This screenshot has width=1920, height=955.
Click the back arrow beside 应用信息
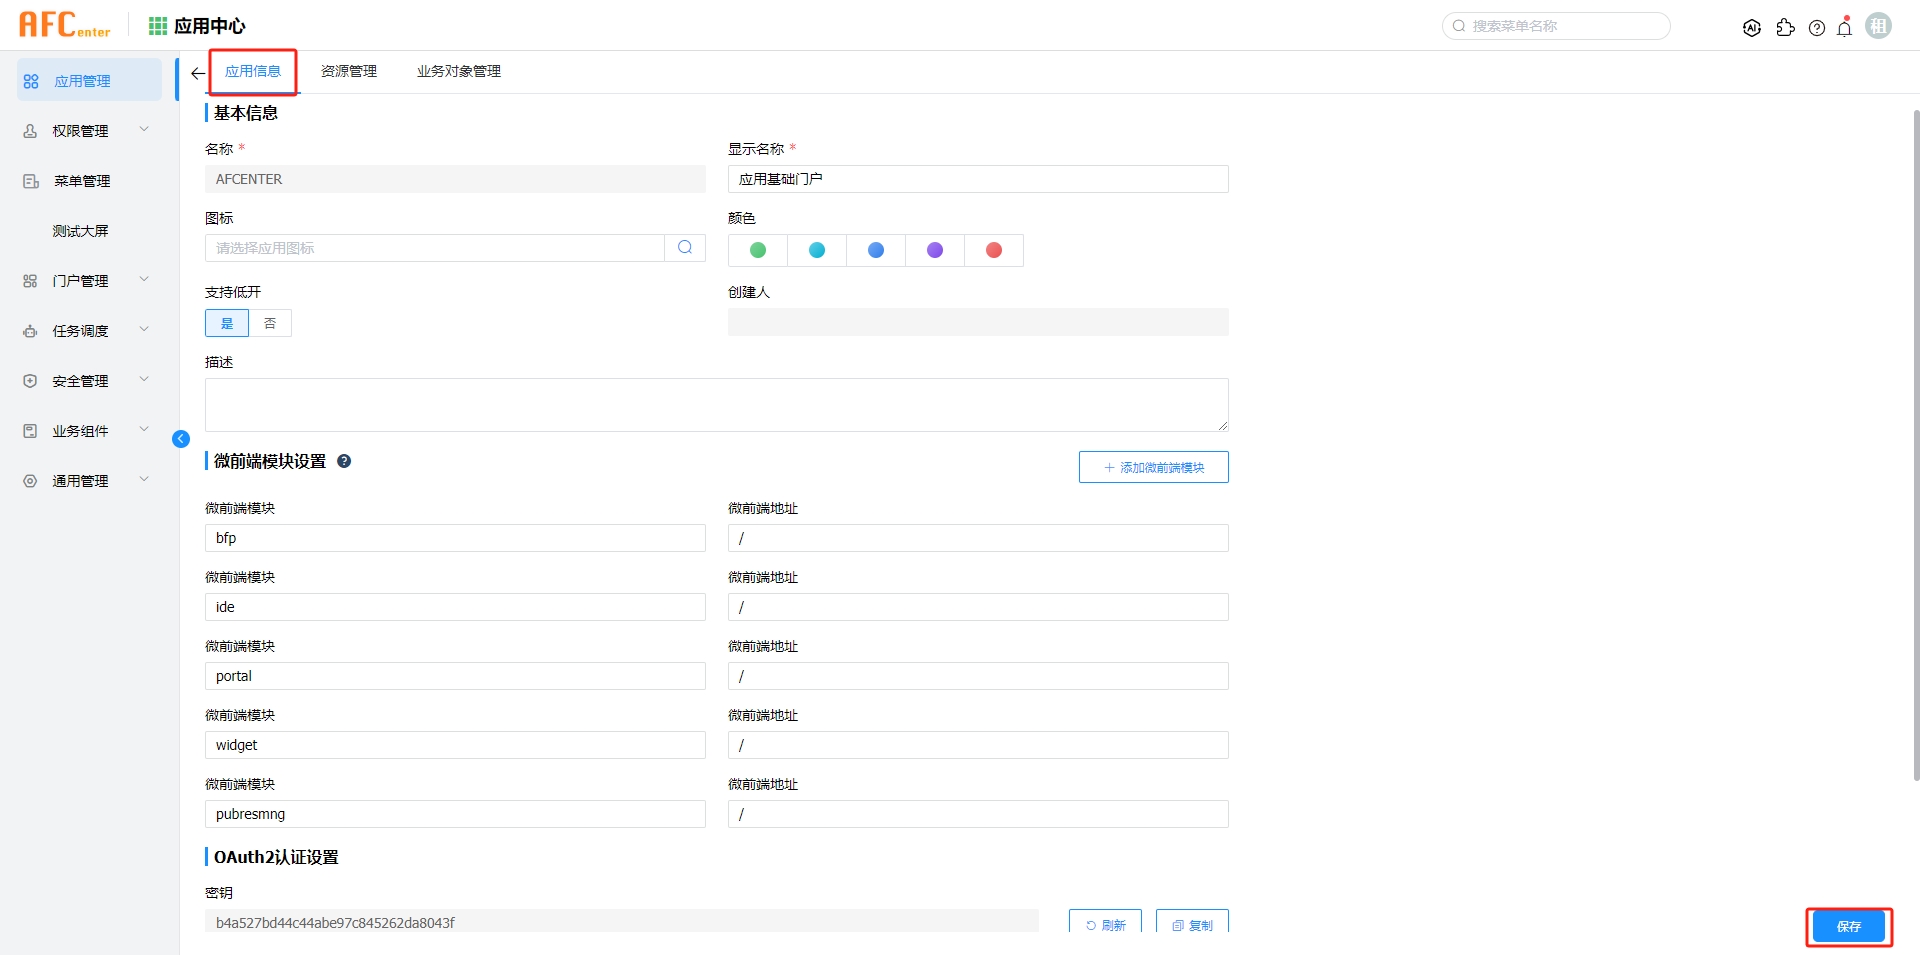(x=198, y=73)
